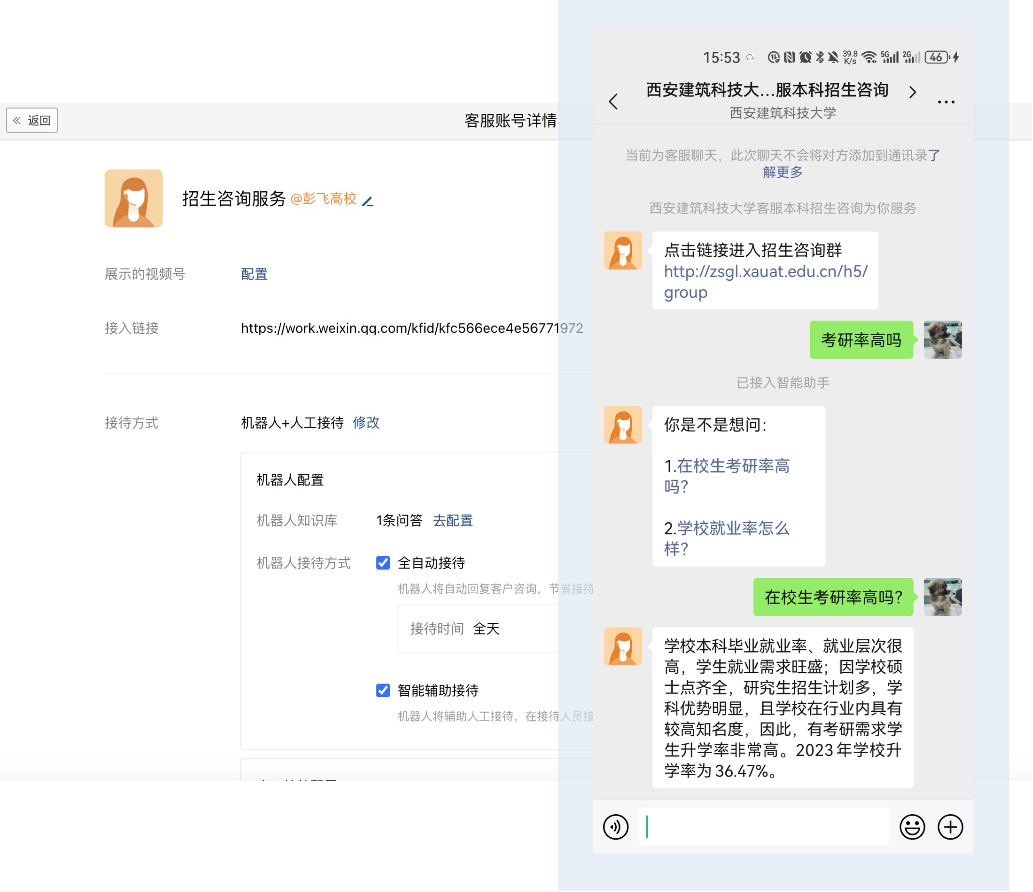Open more options via the ellipsis icon

coord(946,102)
